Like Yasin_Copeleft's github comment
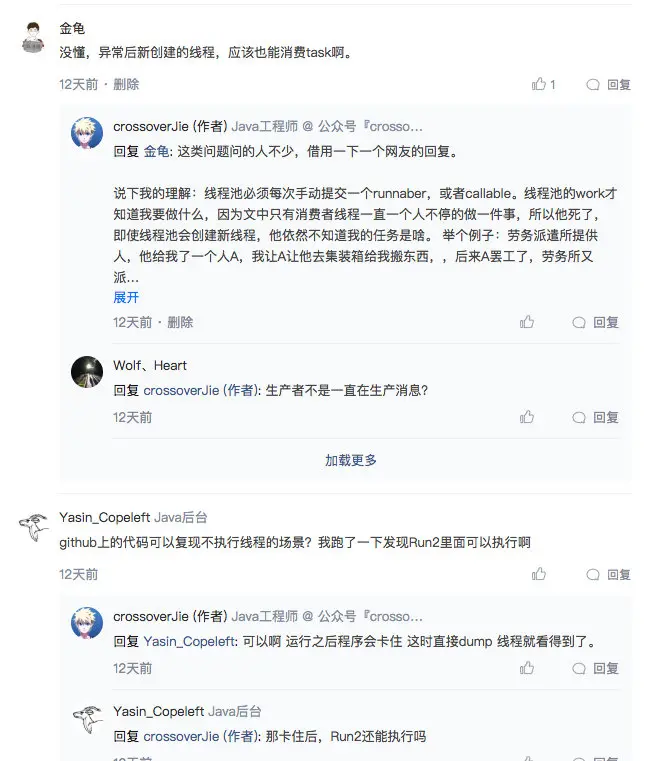The width and height of the screenshot is (648, 761). tap(539, 574)
